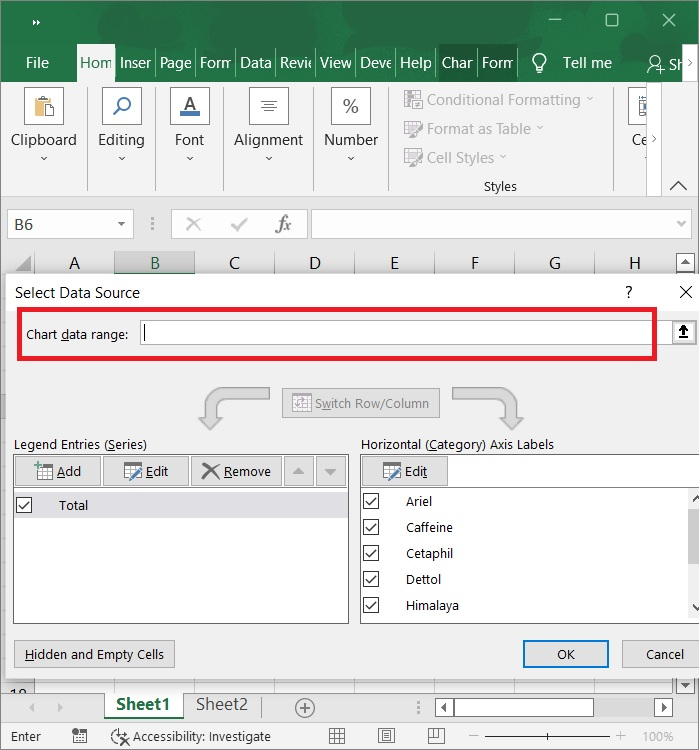Open the Name Box dropdown arrow

[x=122, y=224]
